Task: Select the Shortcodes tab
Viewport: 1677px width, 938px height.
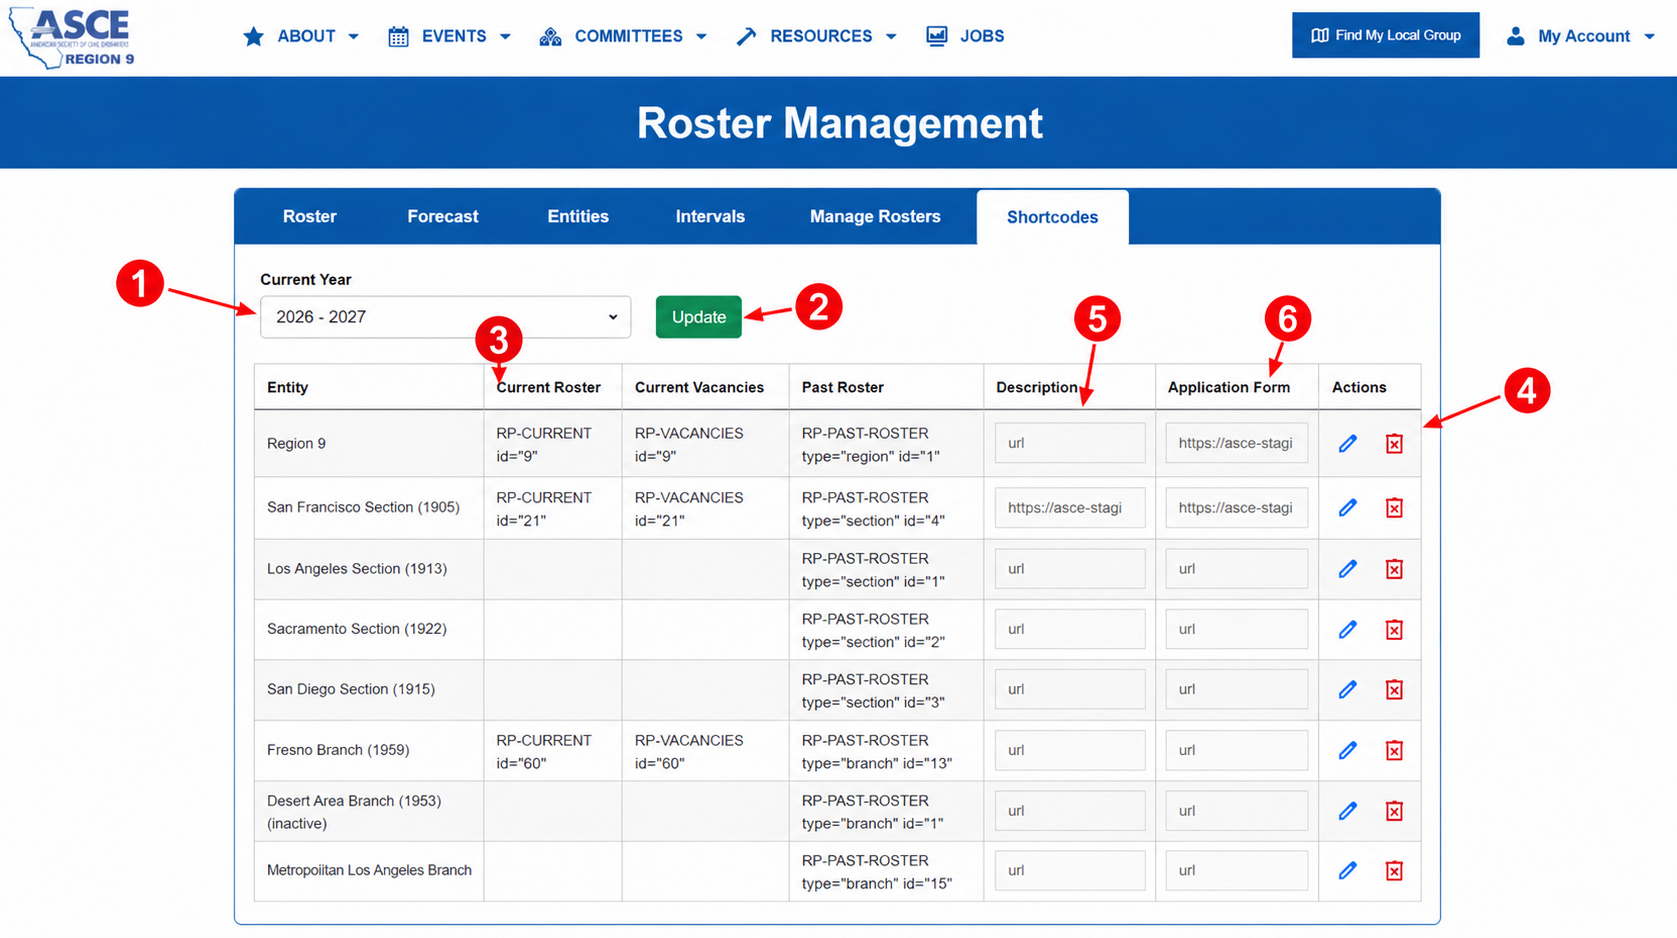Action: (1052, 217)
